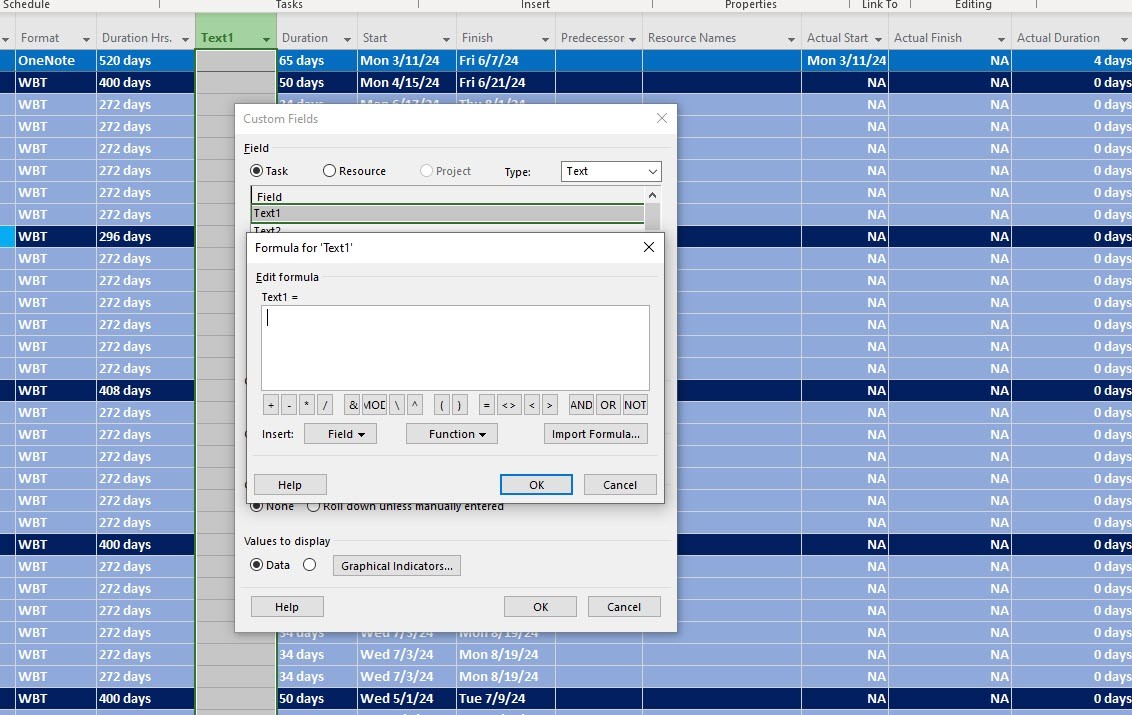
Task: Open the Graphical Indicators settings
Action: (396, 564)
